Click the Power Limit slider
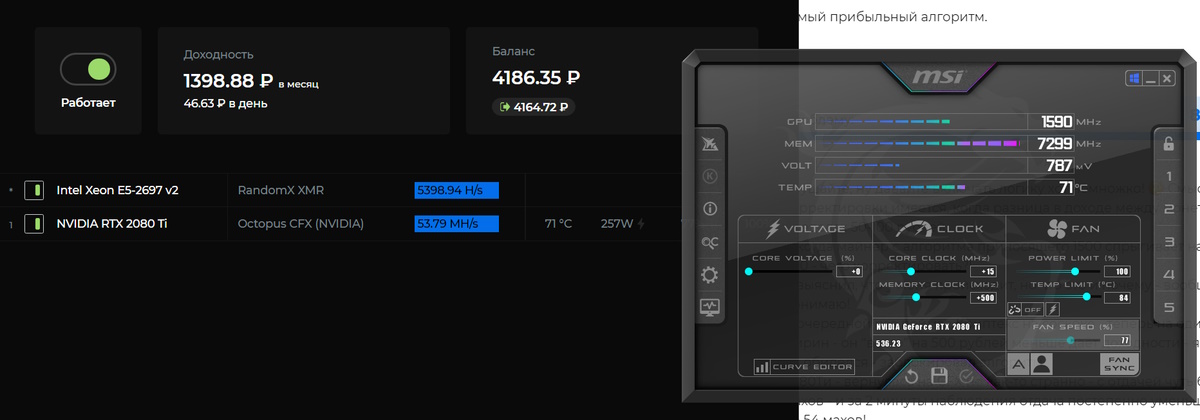Image resolution: width=1200 pixels, height=420 pixels. click(x=1057, y=271)
